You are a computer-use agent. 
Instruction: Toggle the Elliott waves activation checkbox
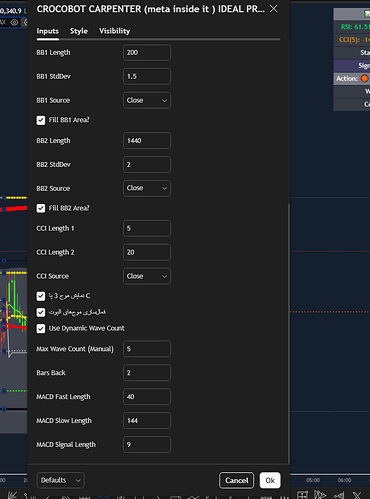[41, 312]
